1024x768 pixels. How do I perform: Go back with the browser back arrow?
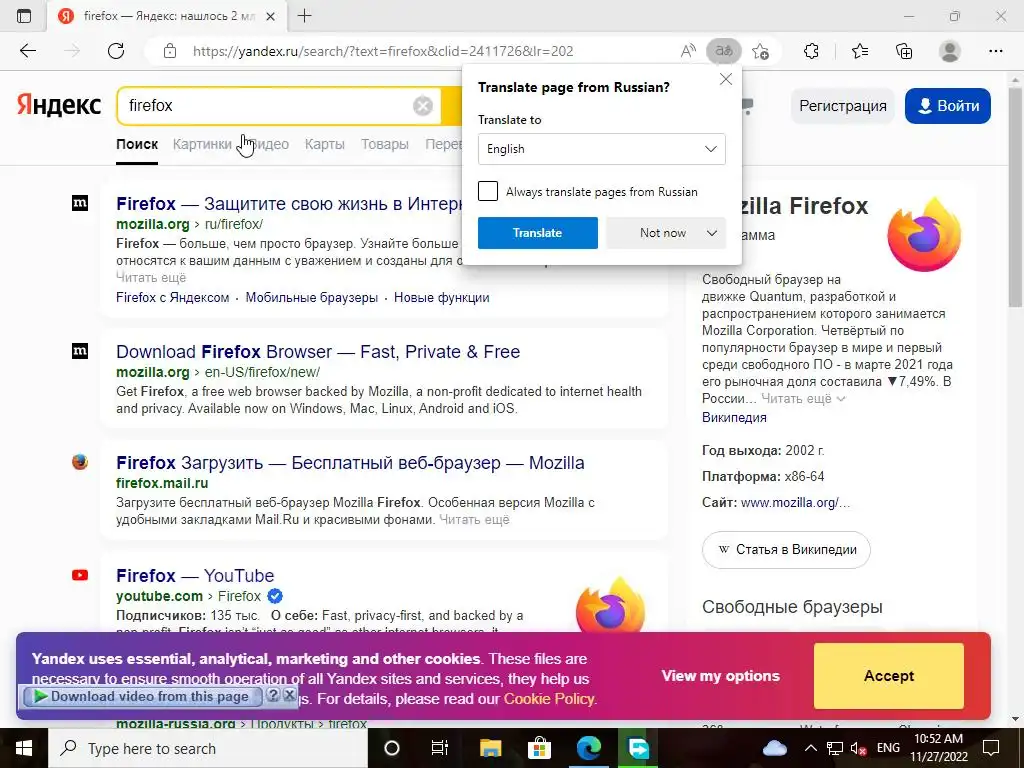pyautogui.click(x=28, y=51)
